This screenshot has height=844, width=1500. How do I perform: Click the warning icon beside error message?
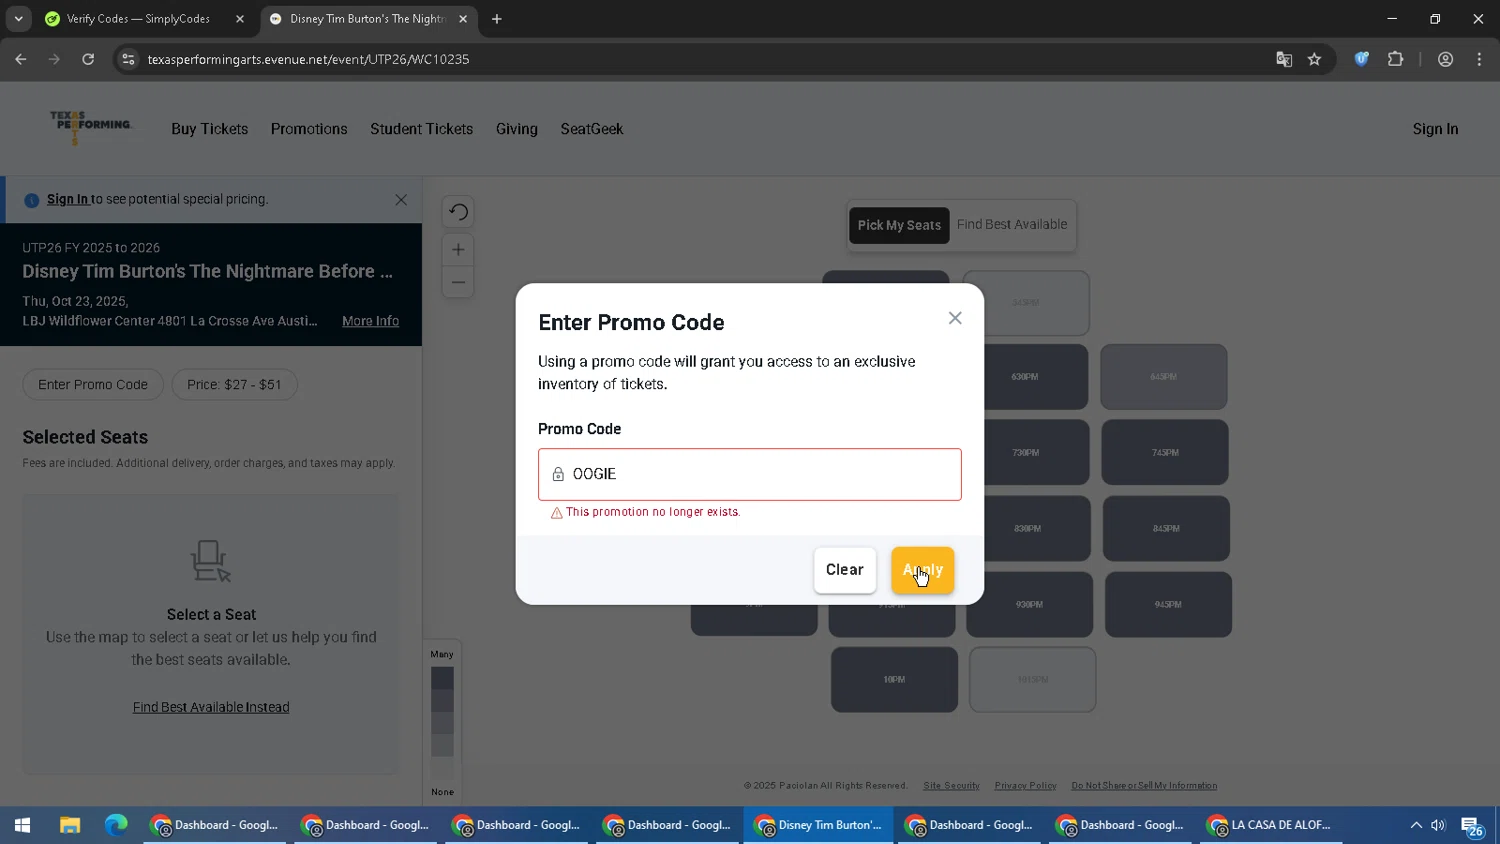557,513
